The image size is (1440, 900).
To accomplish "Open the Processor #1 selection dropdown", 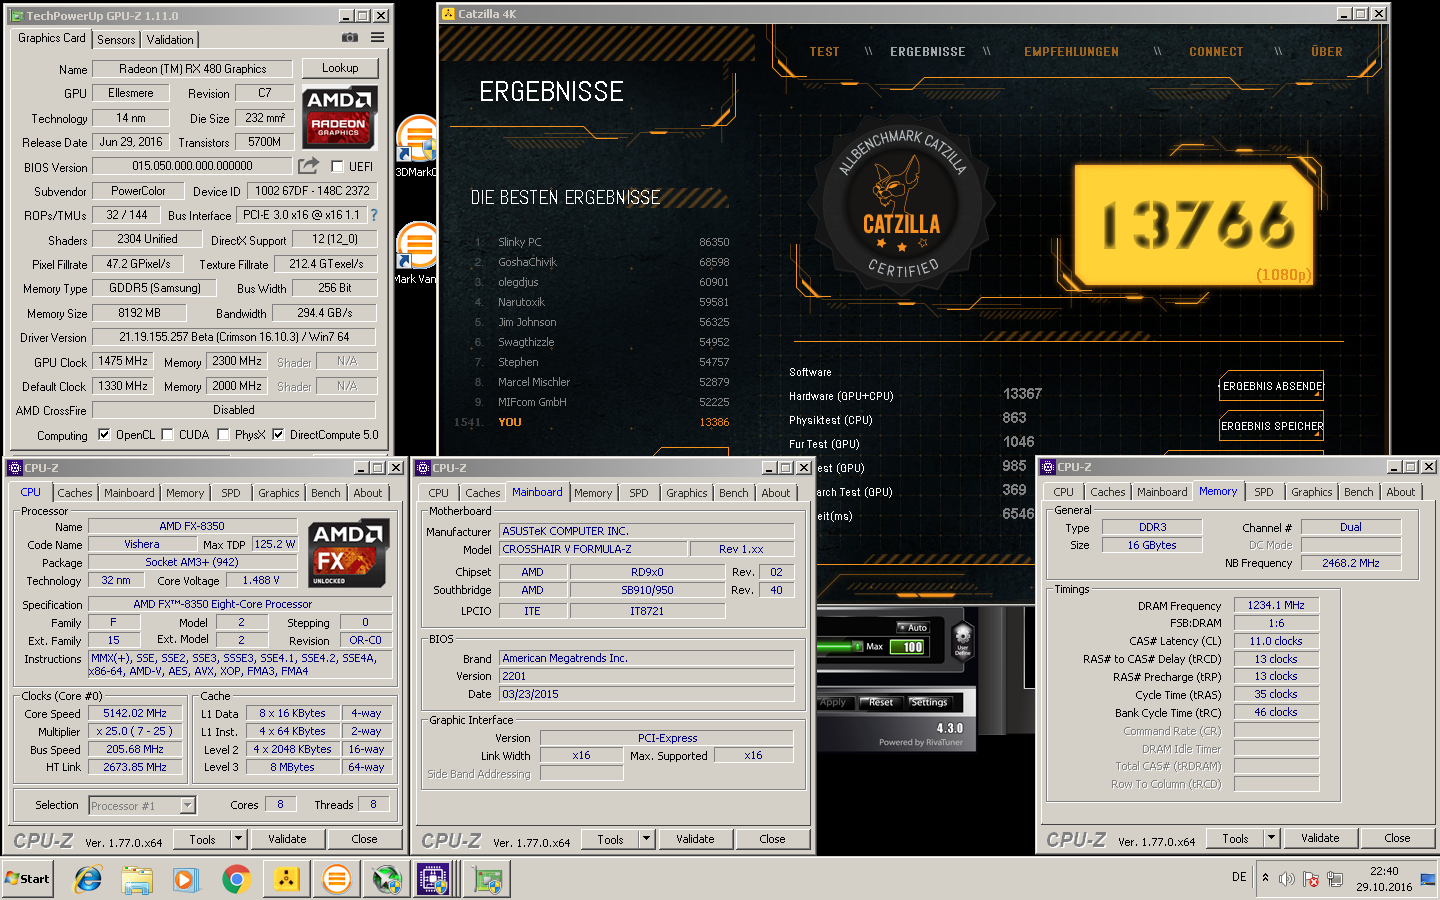I will pos(187,805).
